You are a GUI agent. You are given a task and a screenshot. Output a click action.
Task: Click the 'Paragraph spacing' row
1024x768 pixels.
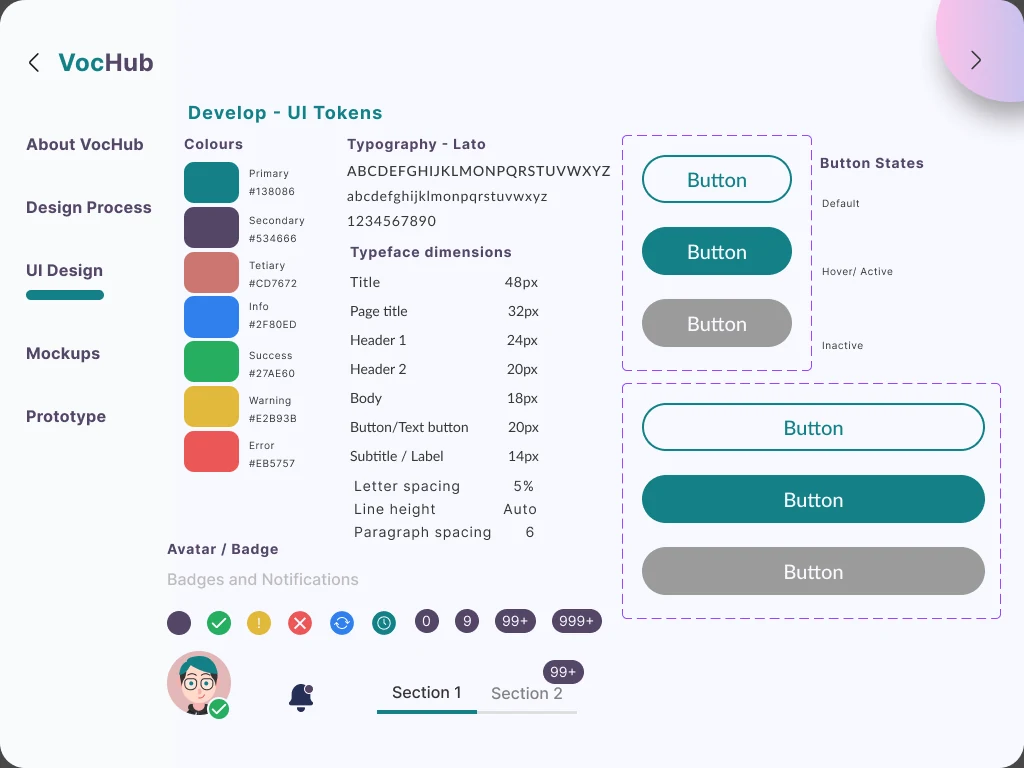click(x=444, y=532)
